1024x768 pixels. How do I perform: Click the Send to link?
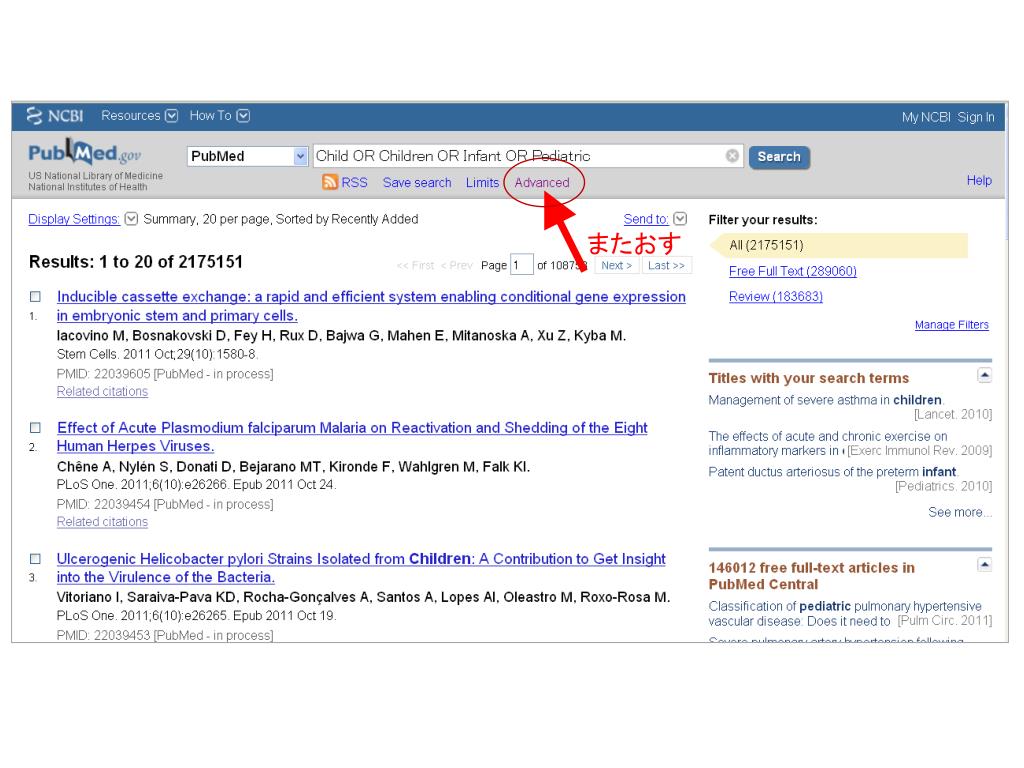pos(646,219)
